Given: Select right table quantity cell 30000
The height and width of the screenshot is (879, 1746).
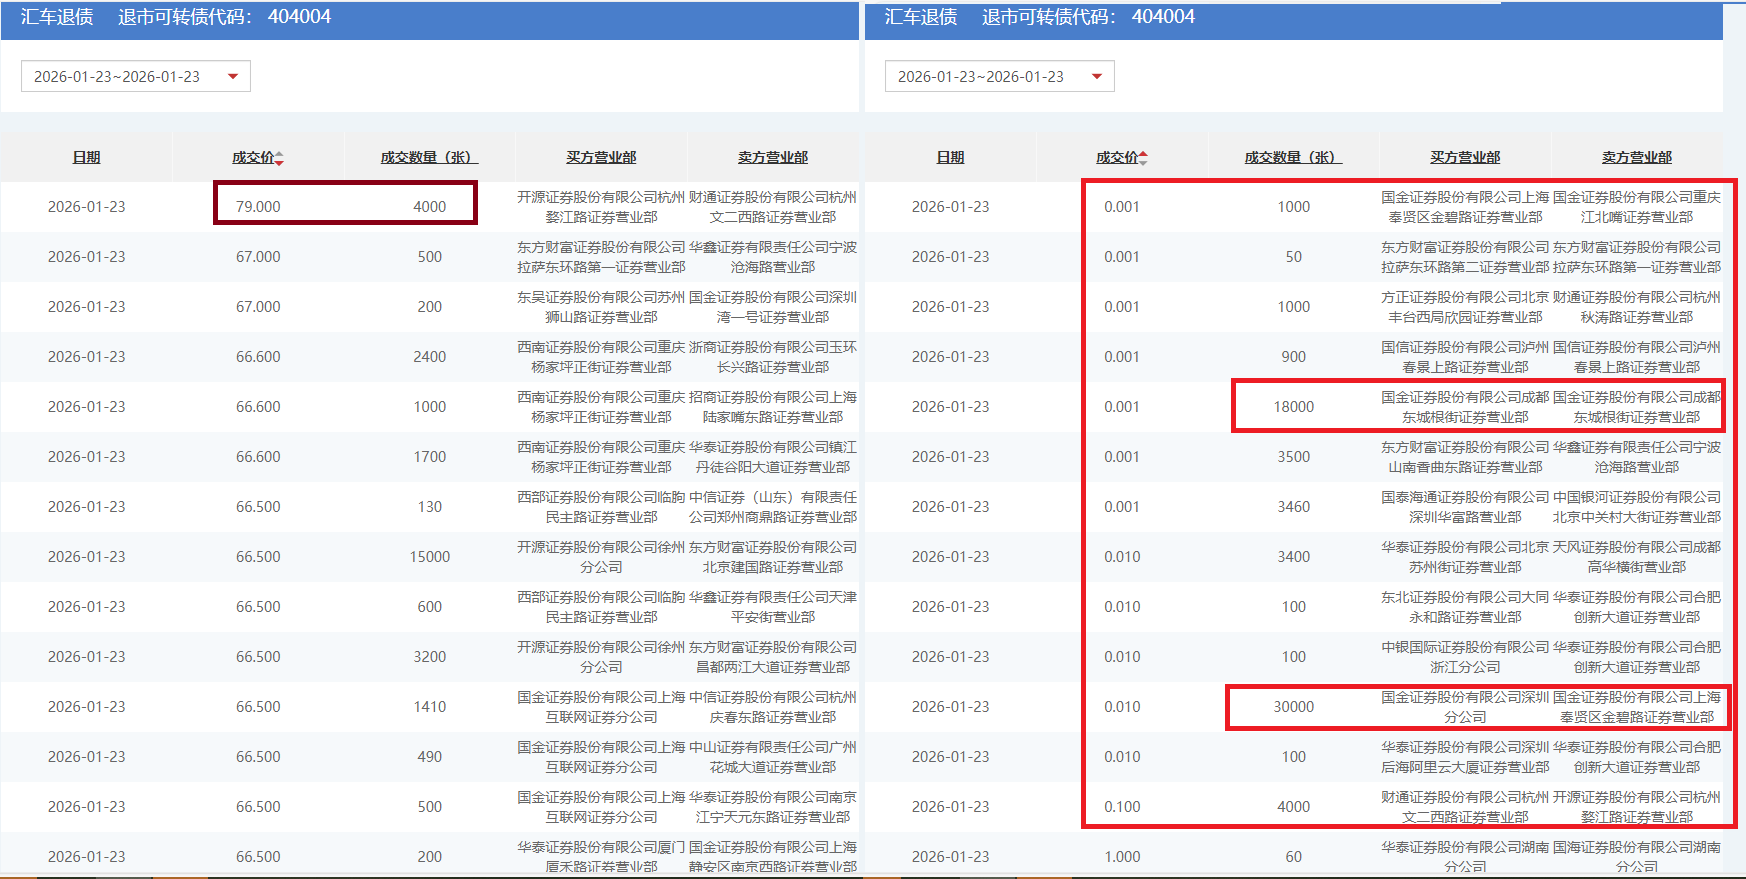Looking at the screenshot, I should [1294, 707].
